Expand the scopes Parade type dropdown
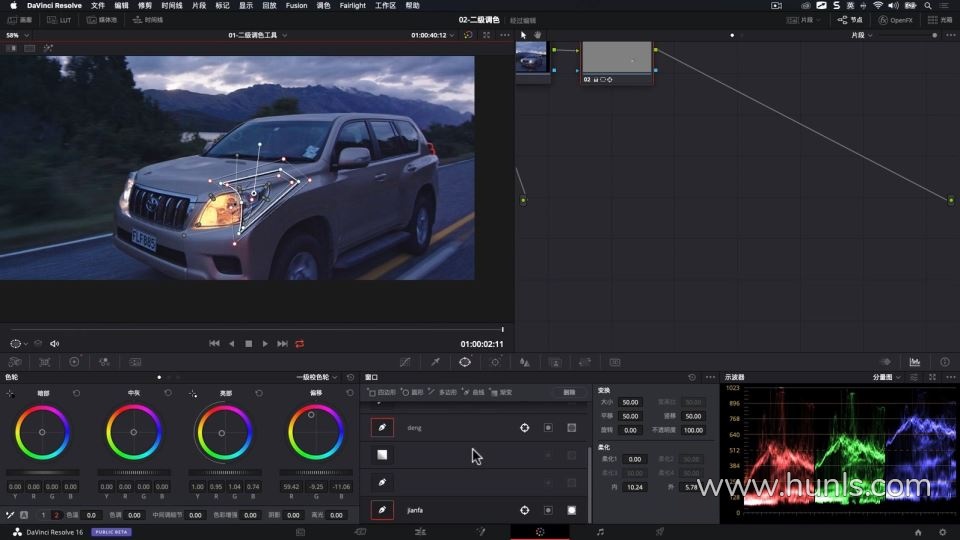Image resolution: width=960 pixels, height=540 pixels. pyautogui.click(x=887, y=377)
